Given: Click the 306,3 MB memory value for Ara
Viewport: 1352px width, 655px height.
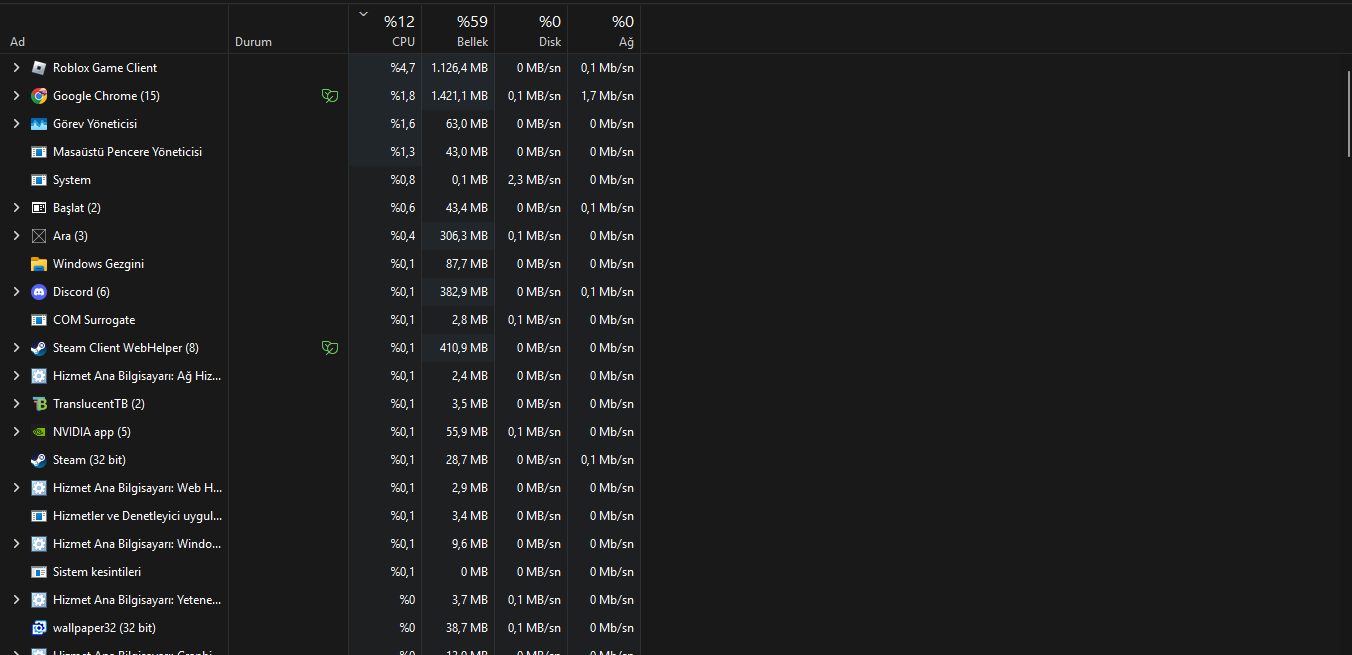Looking at the screenshot, I should [x=466, y=236].
